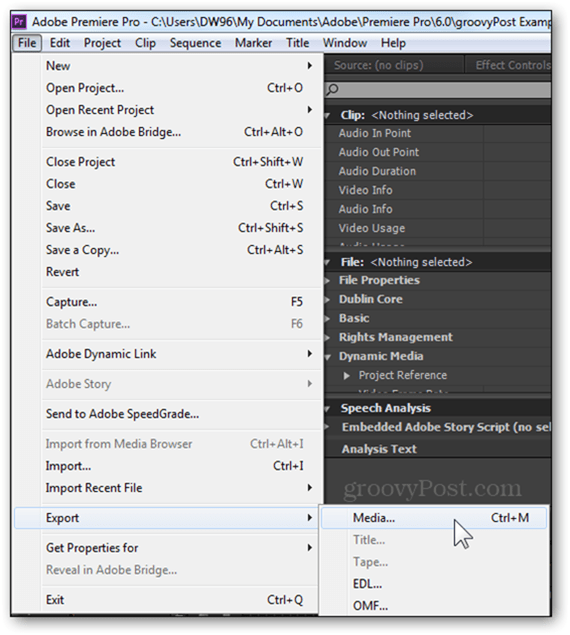
Task: Open the Help menu
Action: click(x=393, y=43)
